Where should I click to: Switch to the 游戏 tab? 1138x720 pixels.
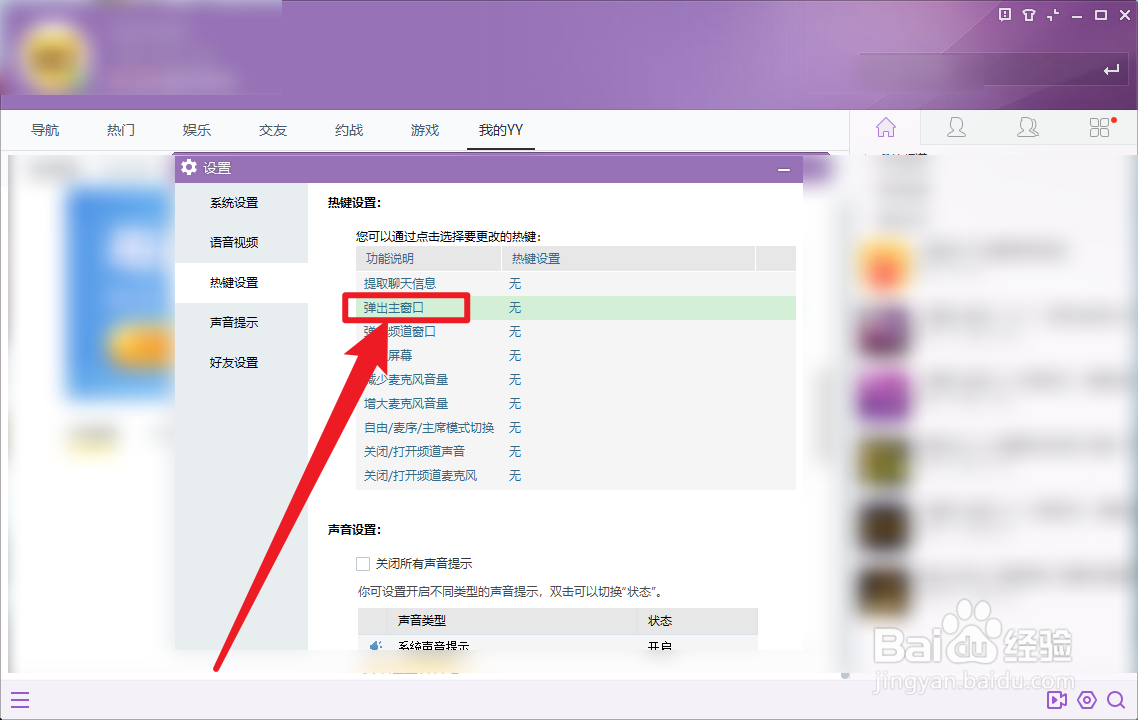(425, 130)
